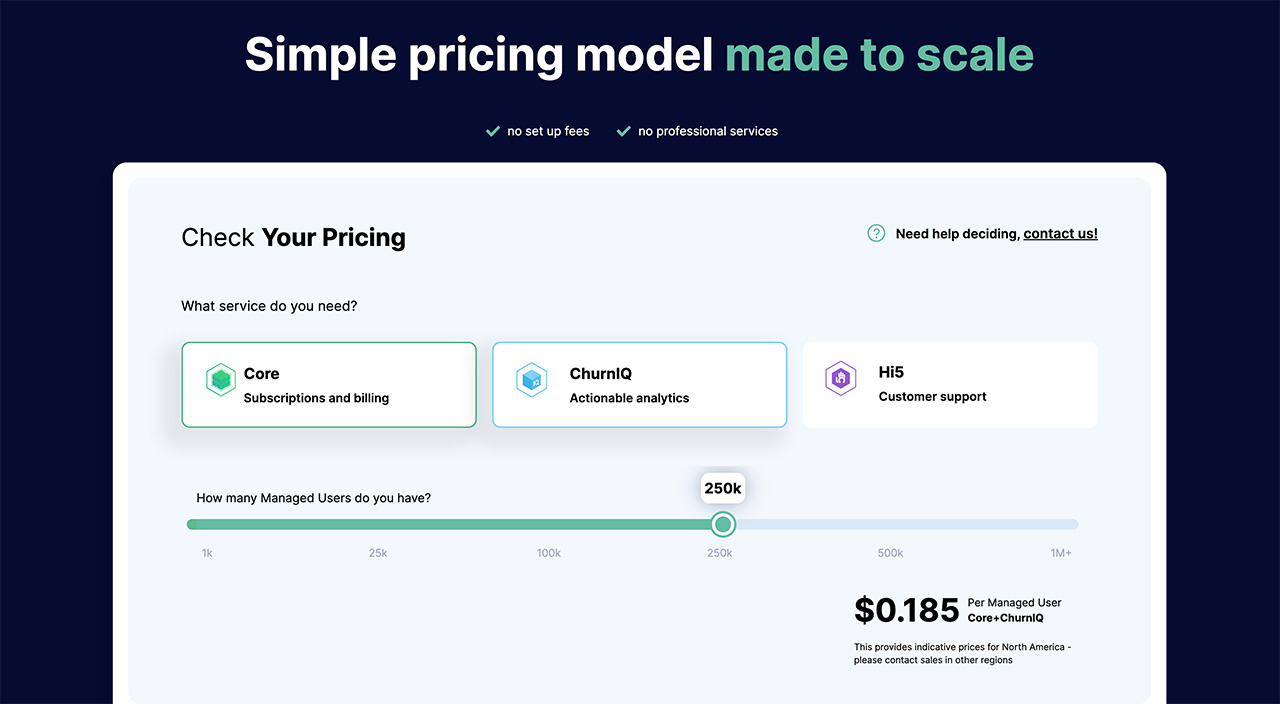
Task: Click the checkmark beside no professional services
Action: click(624, 131)
